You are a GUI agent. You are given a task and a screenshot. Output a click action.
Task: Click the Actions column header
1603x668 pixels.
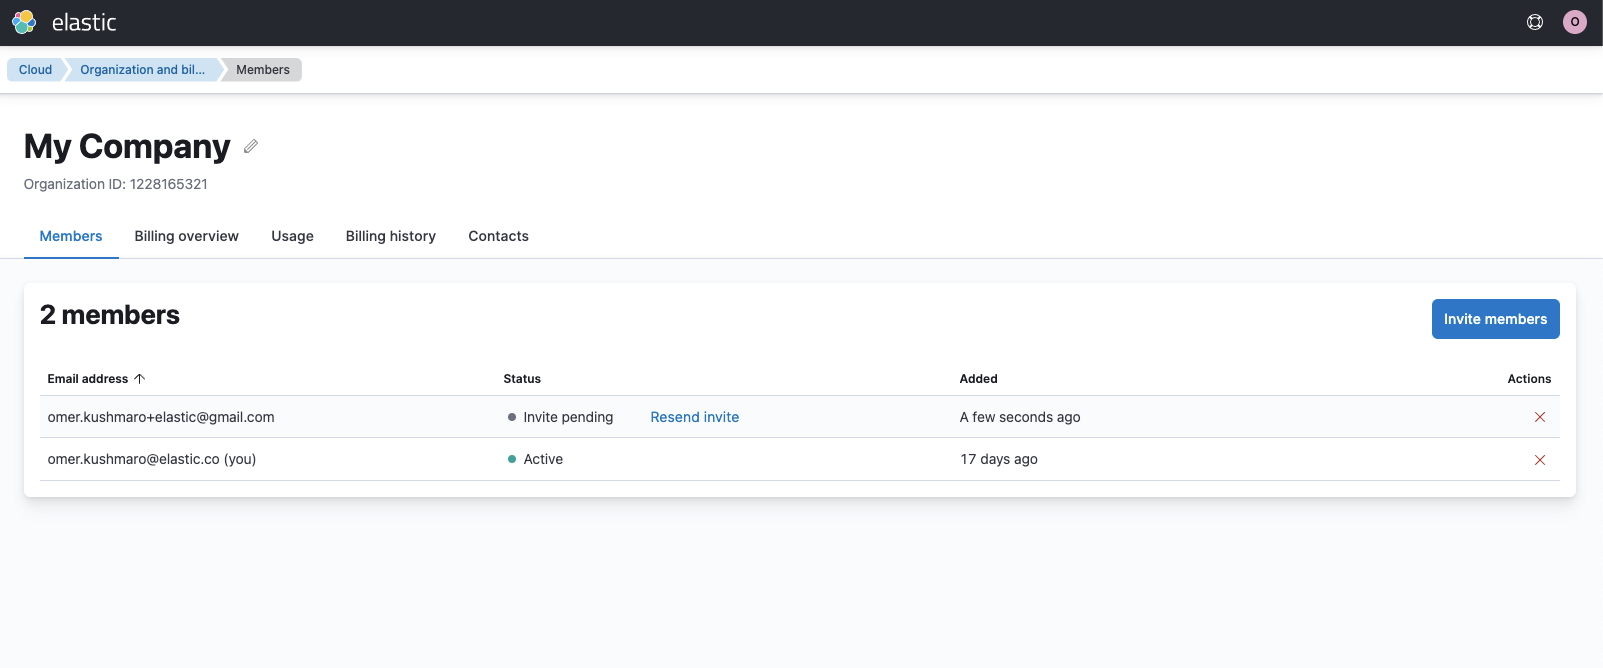coord(1529,379)
